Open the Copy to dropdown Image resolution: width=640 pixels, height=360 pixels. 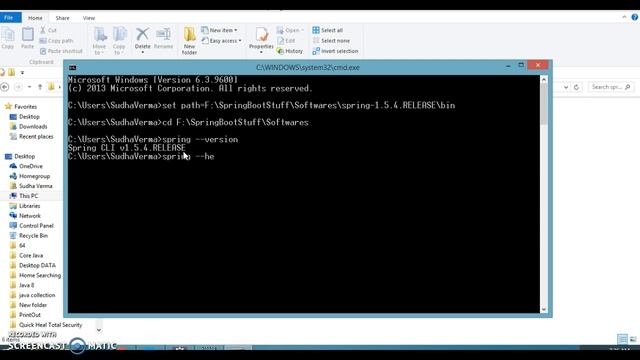click(x=119, y=41)
